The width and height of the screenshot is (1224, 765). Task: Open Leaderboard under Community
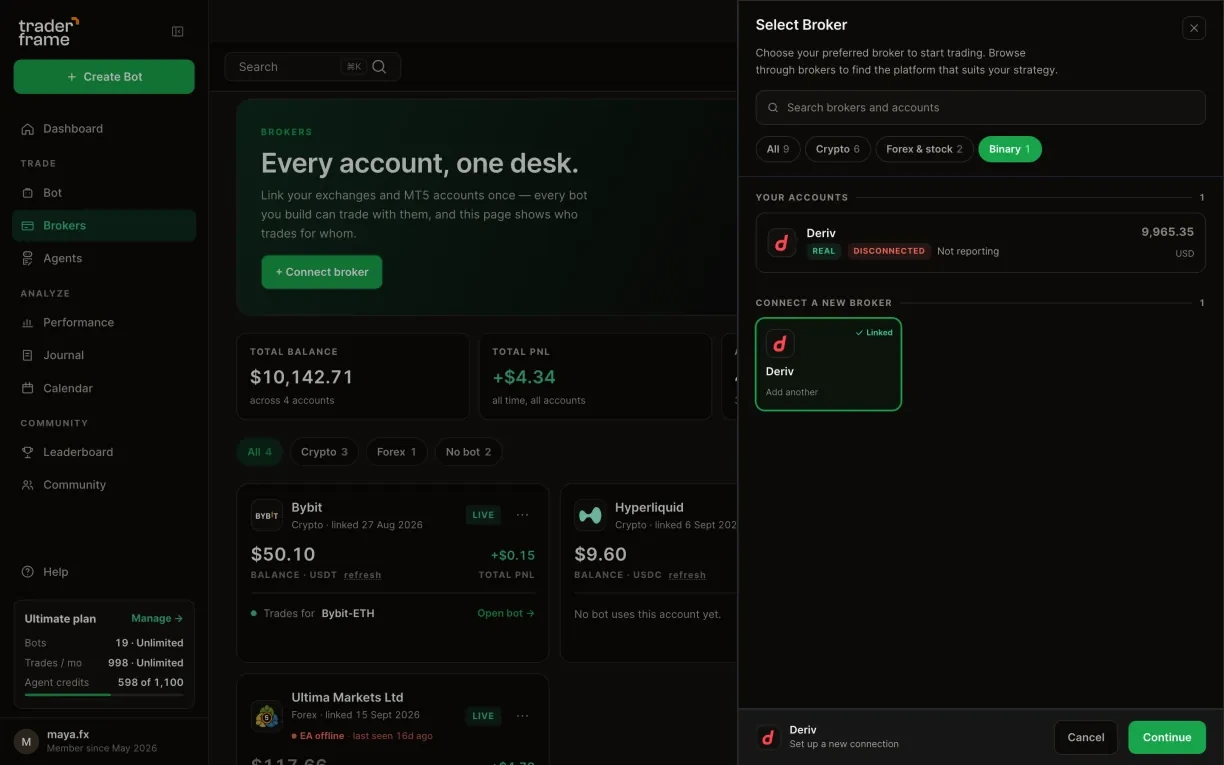click(x=104, y=452)
